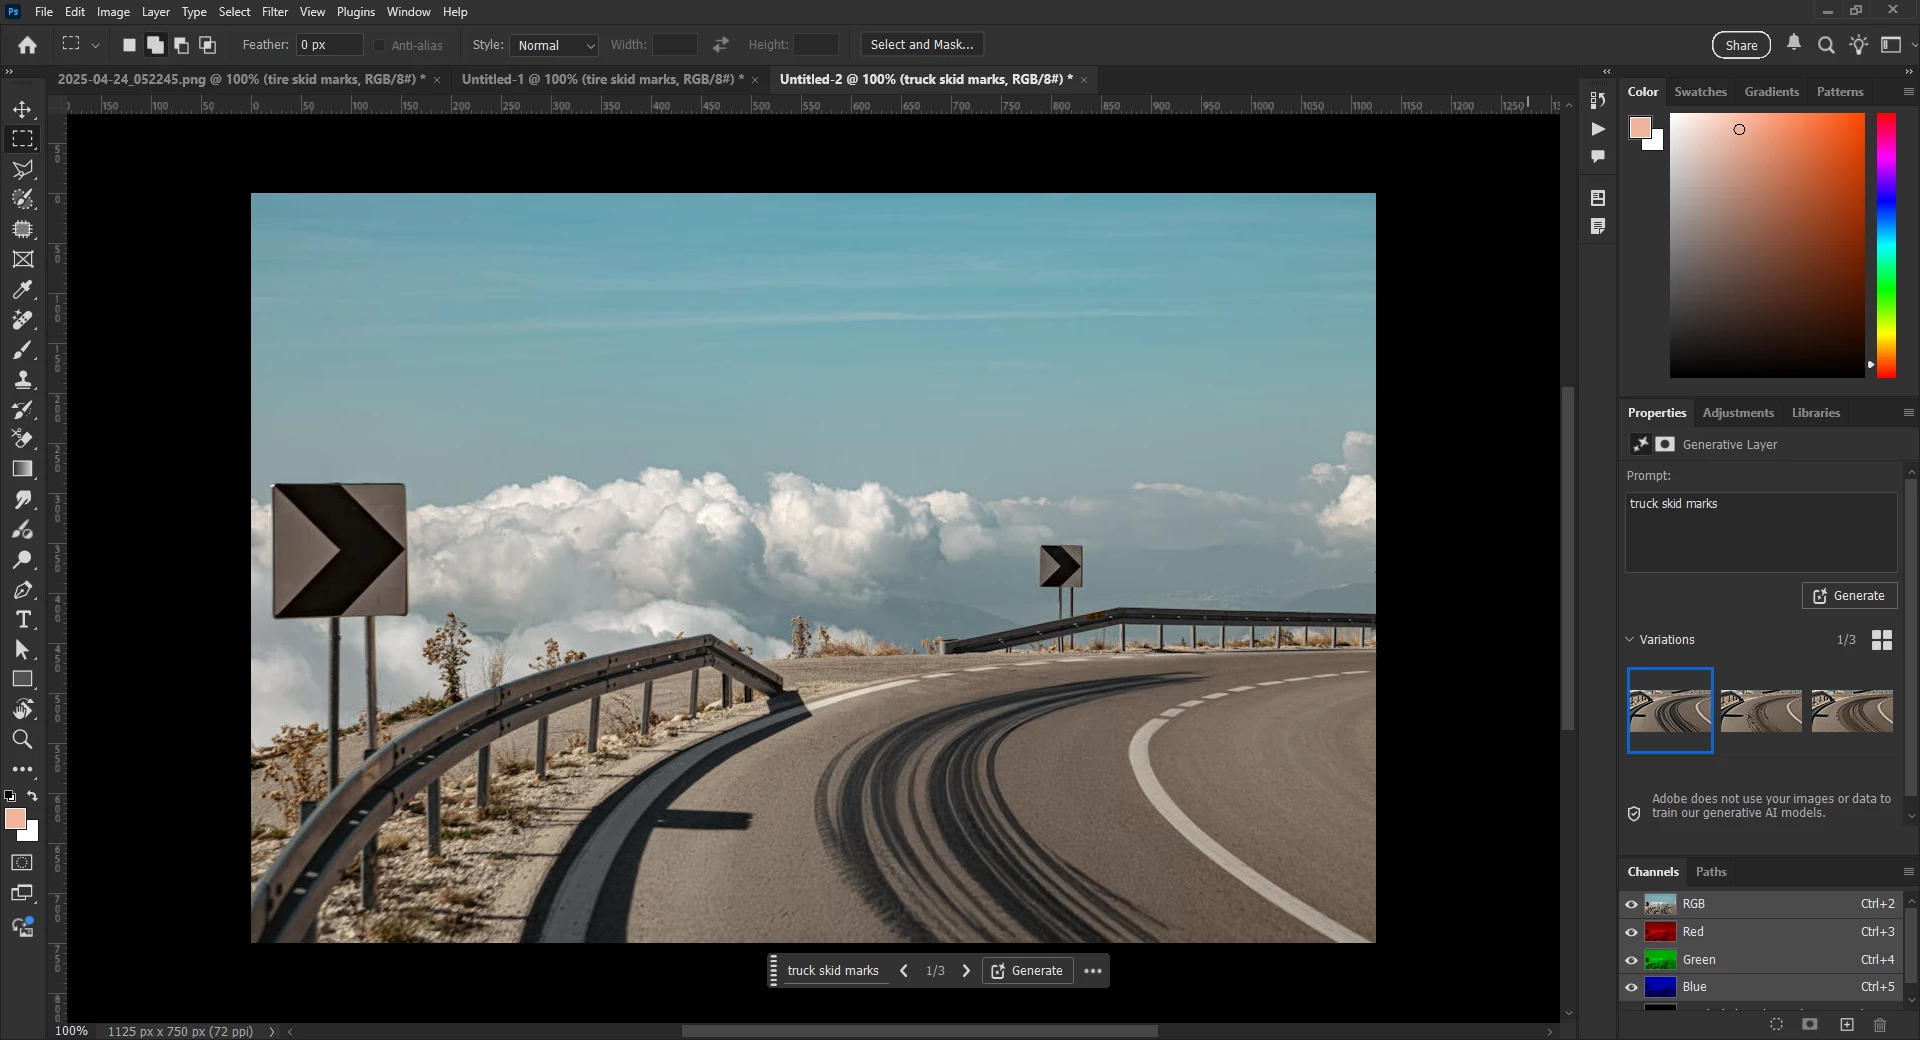Activate the Clone Stamp tool
1920x1040 pixels.
pos(22,380)
